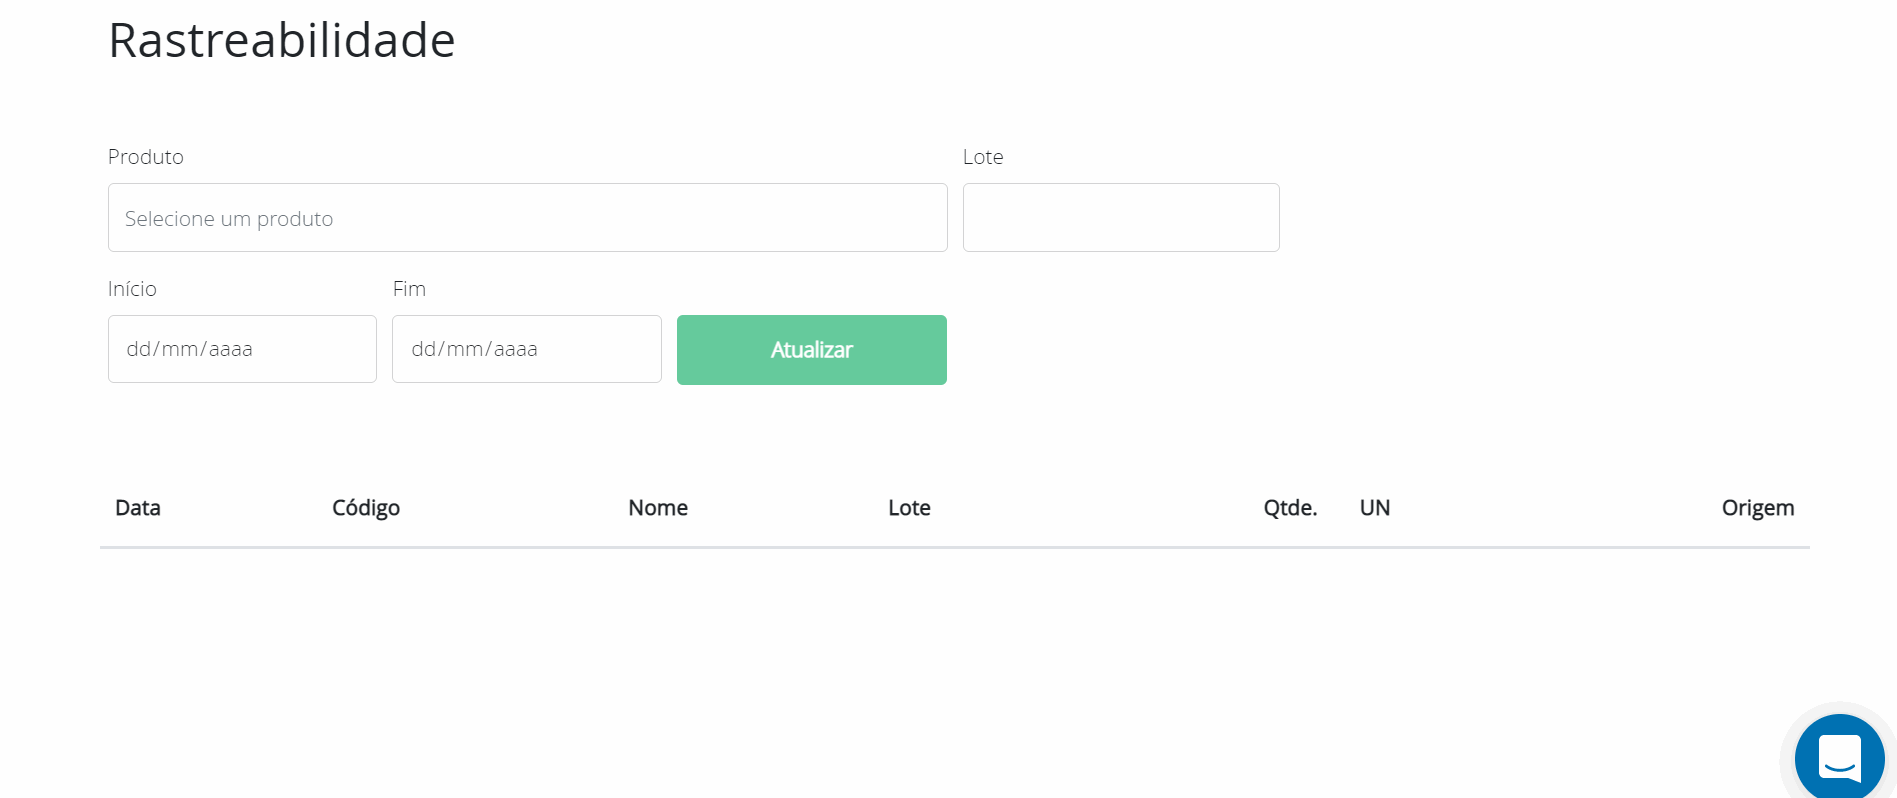The image size is (1897, 798).
Task: Select the month segment of Fim date
Action: point(463,349)
